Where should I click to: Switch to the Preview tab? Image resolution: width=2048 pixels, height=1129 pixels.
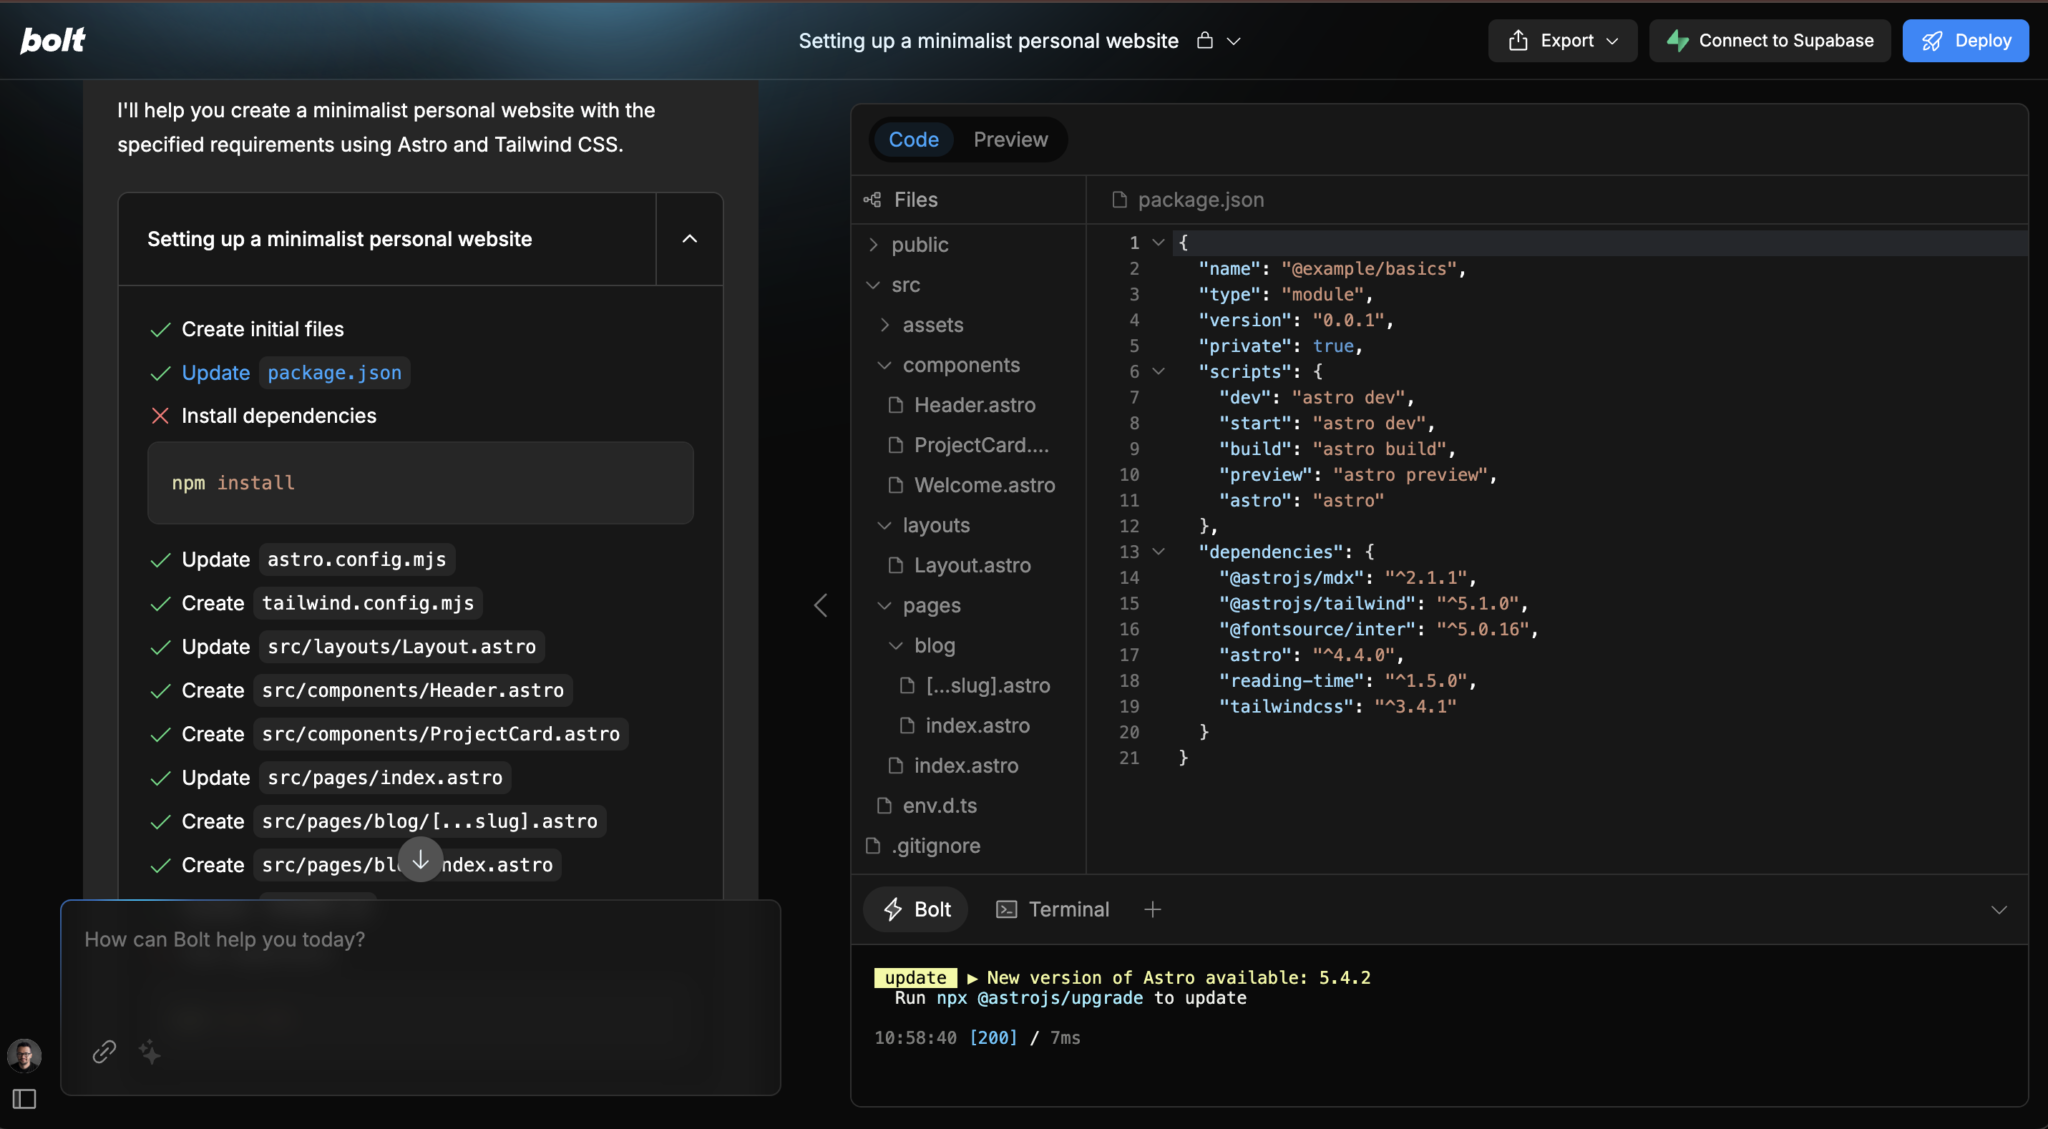pos(1010,139)
